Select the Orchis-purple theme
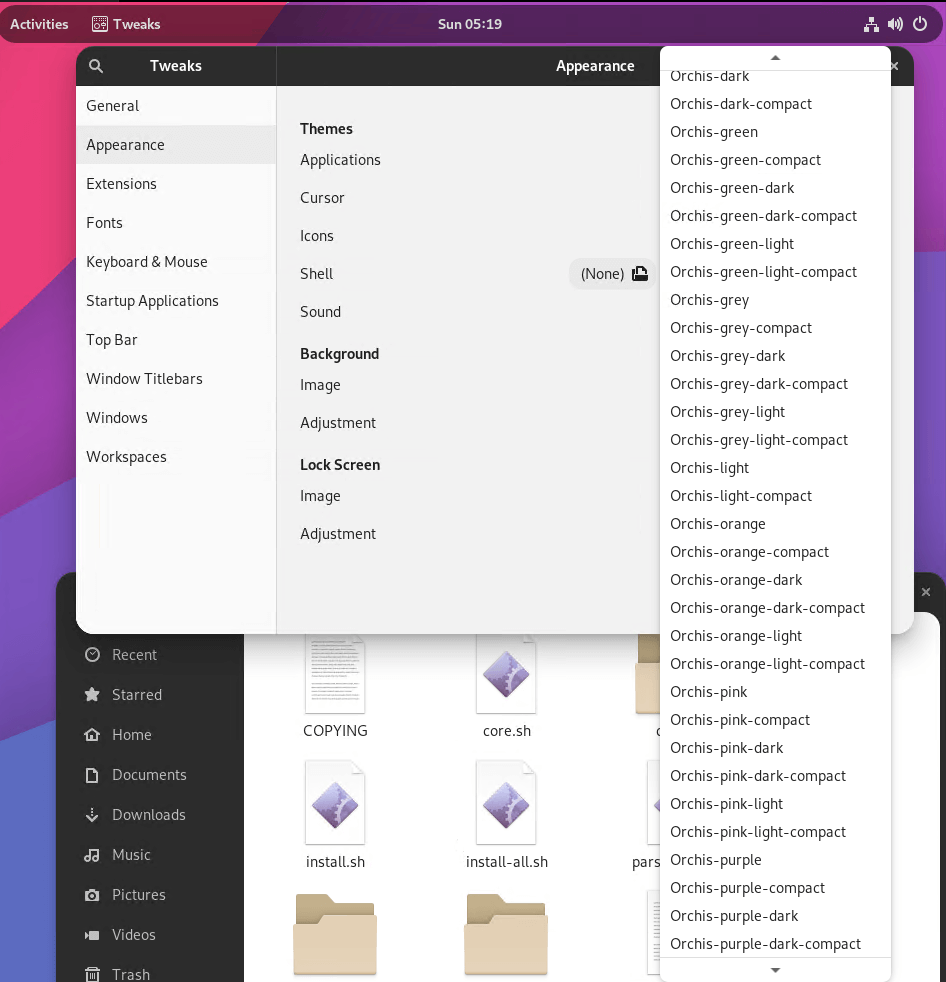The height and width of the screenshot is (982, 946). (716, 859)
